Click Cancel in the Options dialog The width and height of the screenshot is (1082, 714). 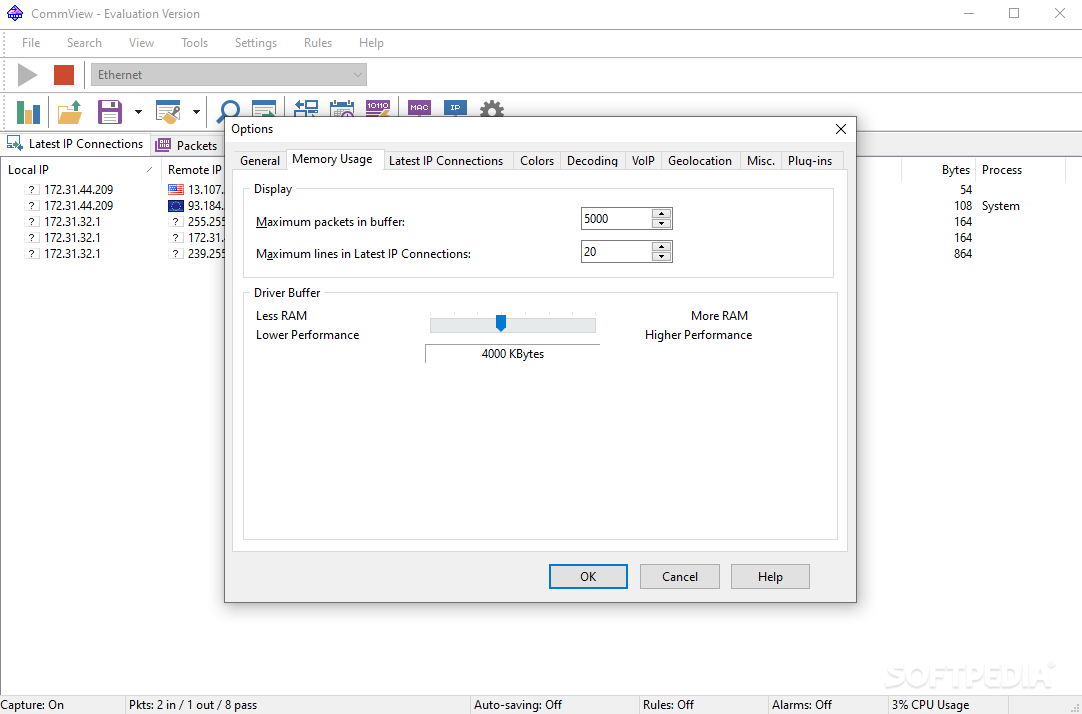(680, 577)
